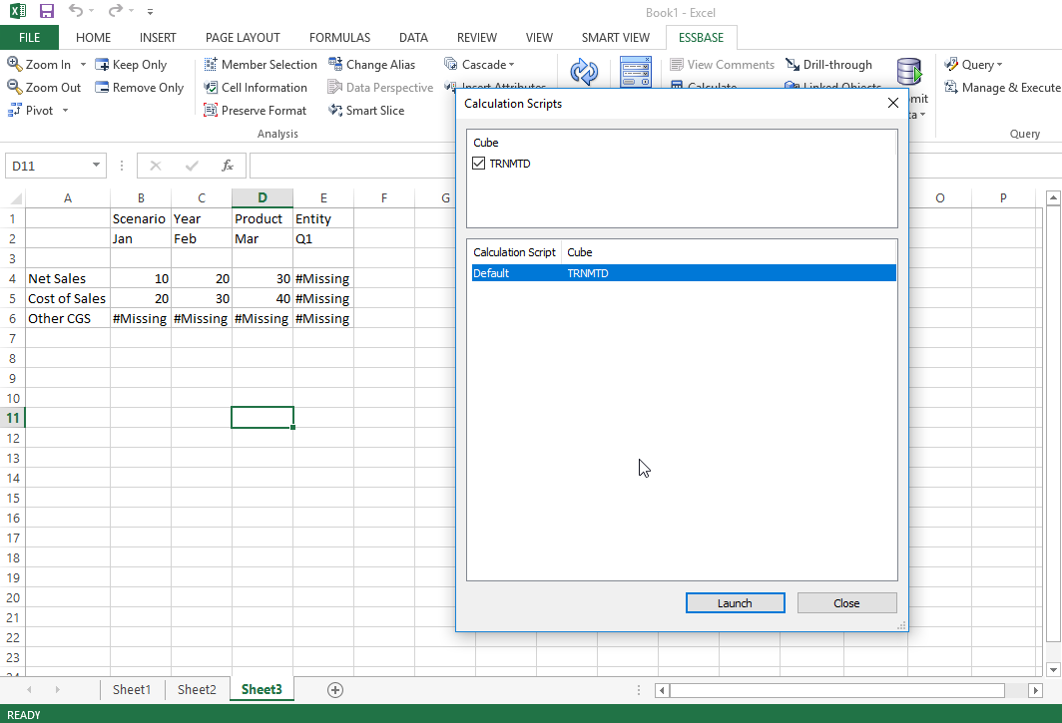This screenshot has width=1062, height=723.
Task: Click the horizontal scrollbar left arrow
Action: pos(662,690)
